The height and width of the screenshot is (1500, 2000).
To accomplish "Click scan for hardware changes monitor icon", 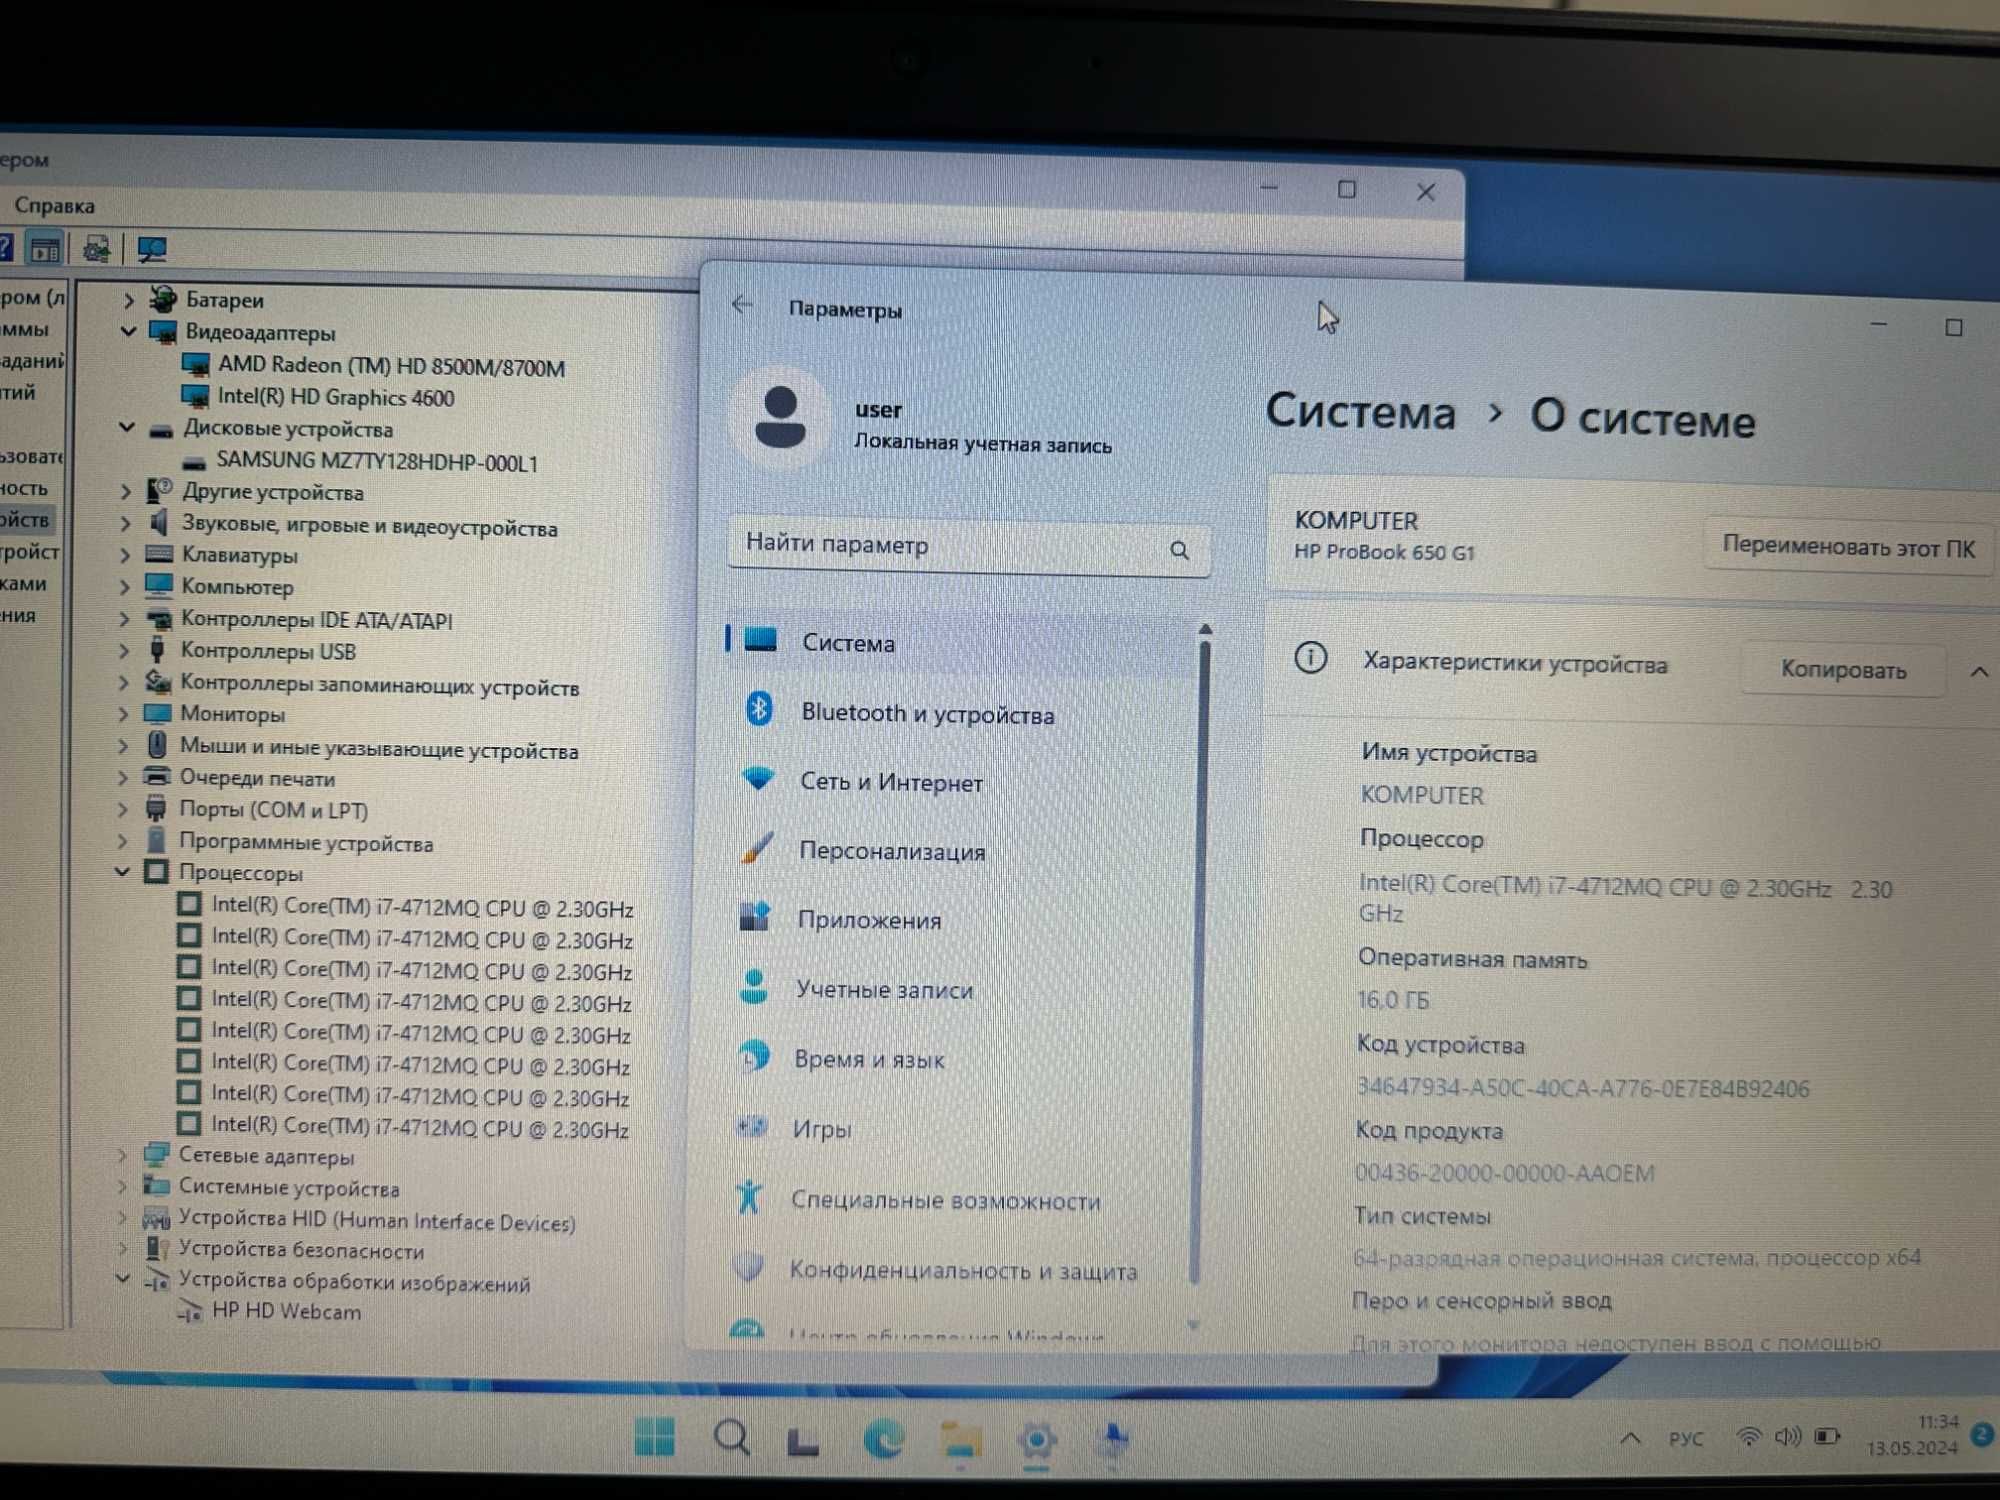I will pos(152,250).
